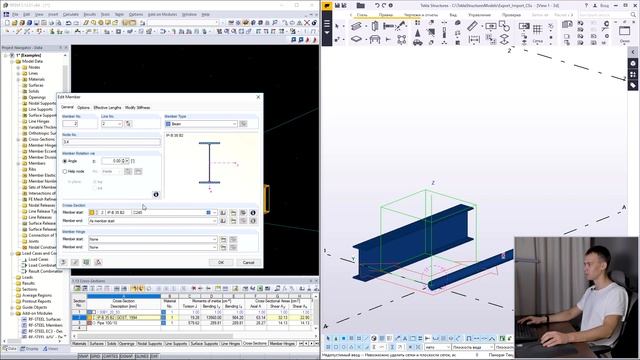Open the Cross-Sections table tab at bottom

click(x=255, y=344)
